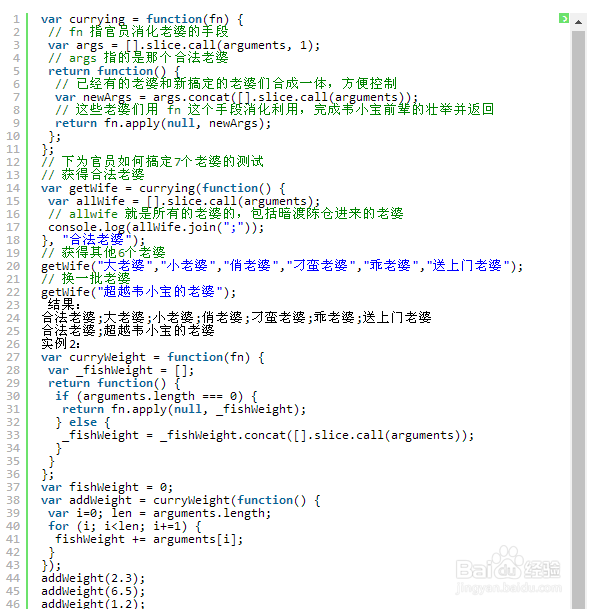
Task: Click the line 'var allWife = [].slice.call(arguments);'
Action: [x=184, y=201]
